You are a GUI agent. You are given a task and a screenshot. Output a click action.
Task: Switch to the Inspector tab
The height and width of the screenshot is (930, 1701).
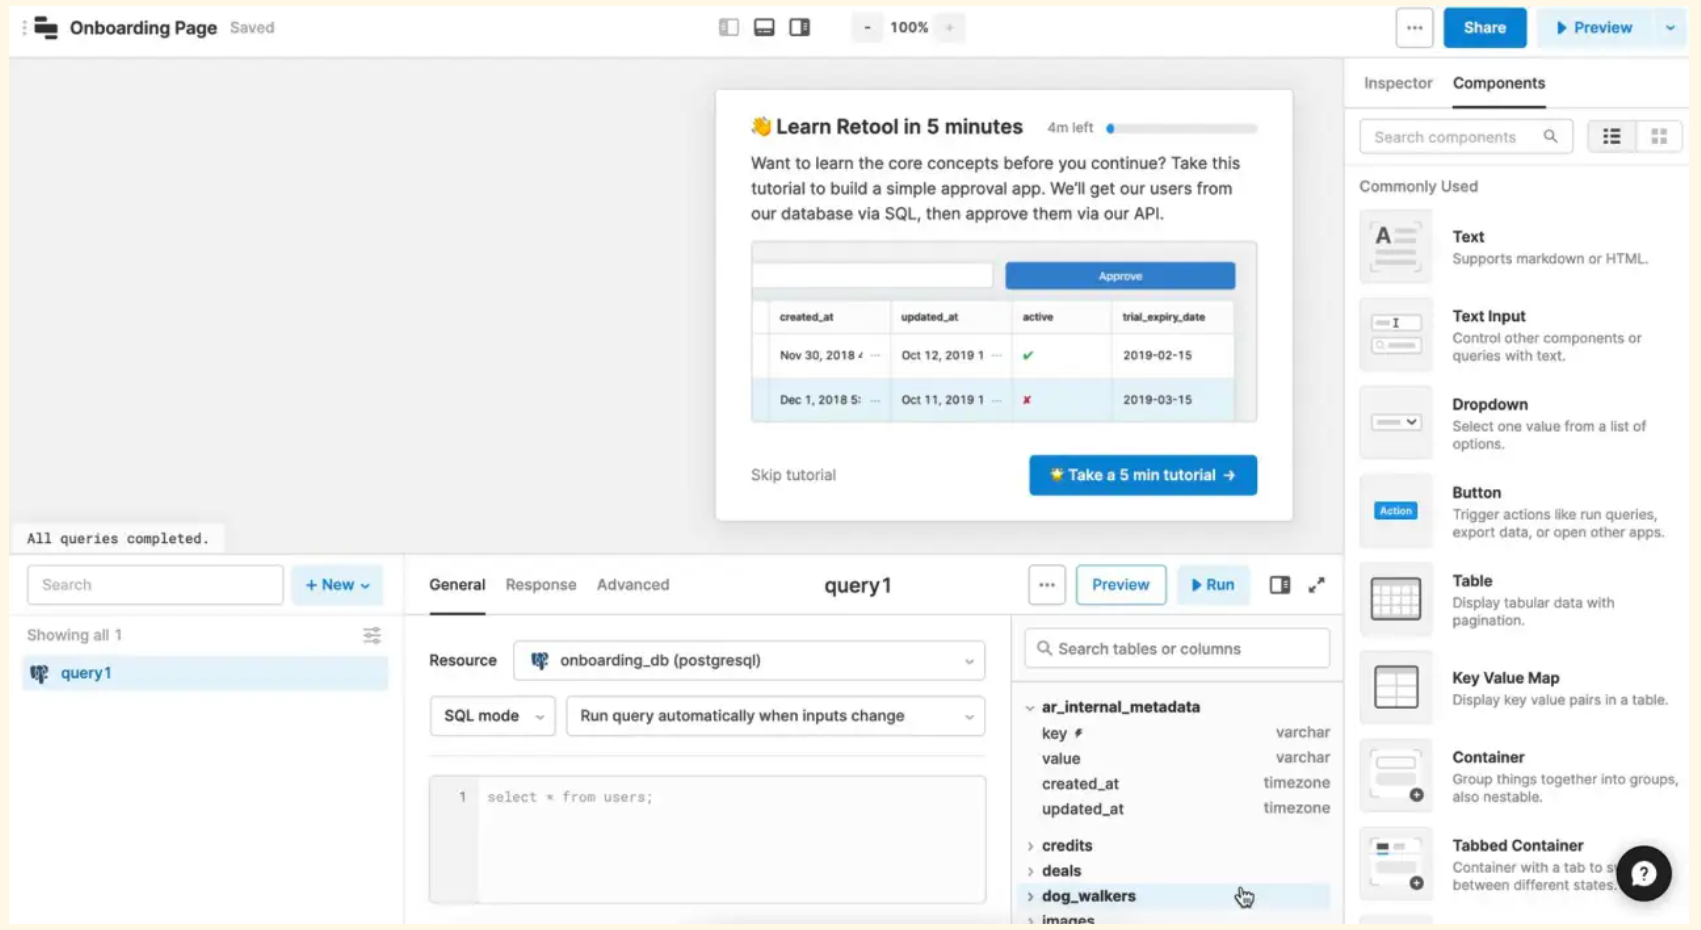[x=1397, y=83]
